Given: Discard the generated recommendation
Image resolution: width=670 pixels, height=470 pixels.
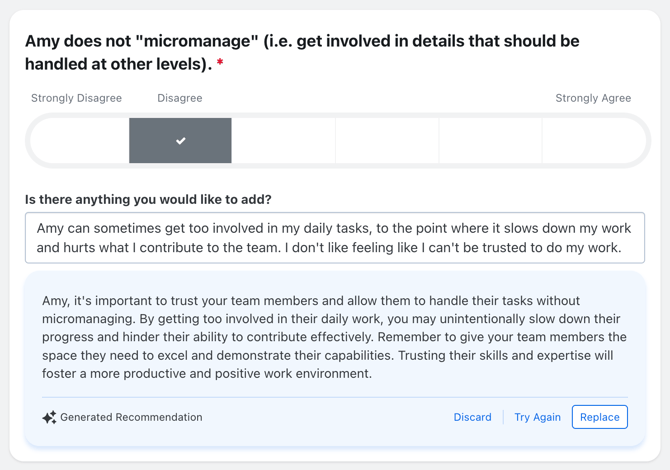Looking at the screenshot, I should pyautogui.click(x=472, y=417).
